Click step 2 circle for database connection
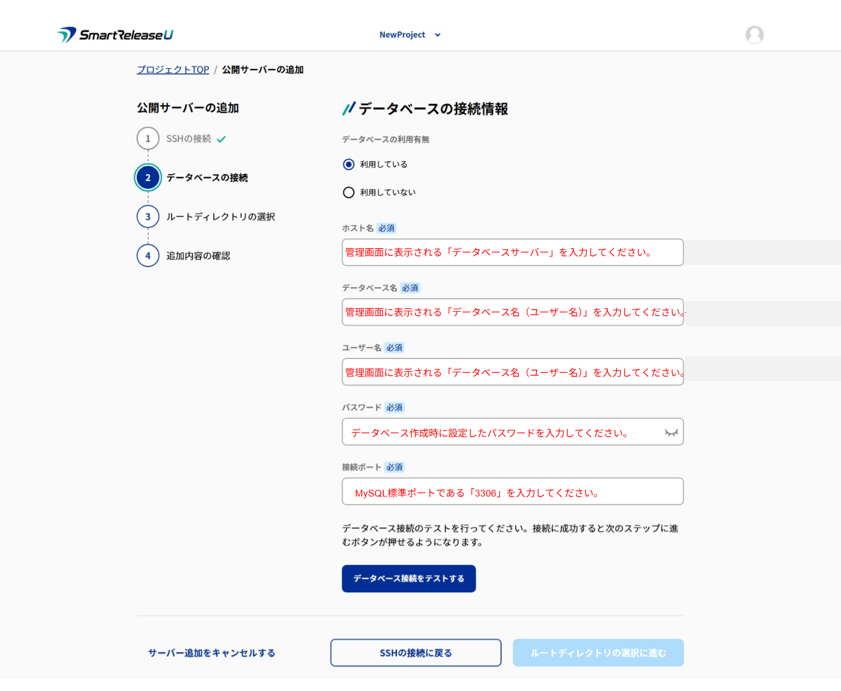 148,177
